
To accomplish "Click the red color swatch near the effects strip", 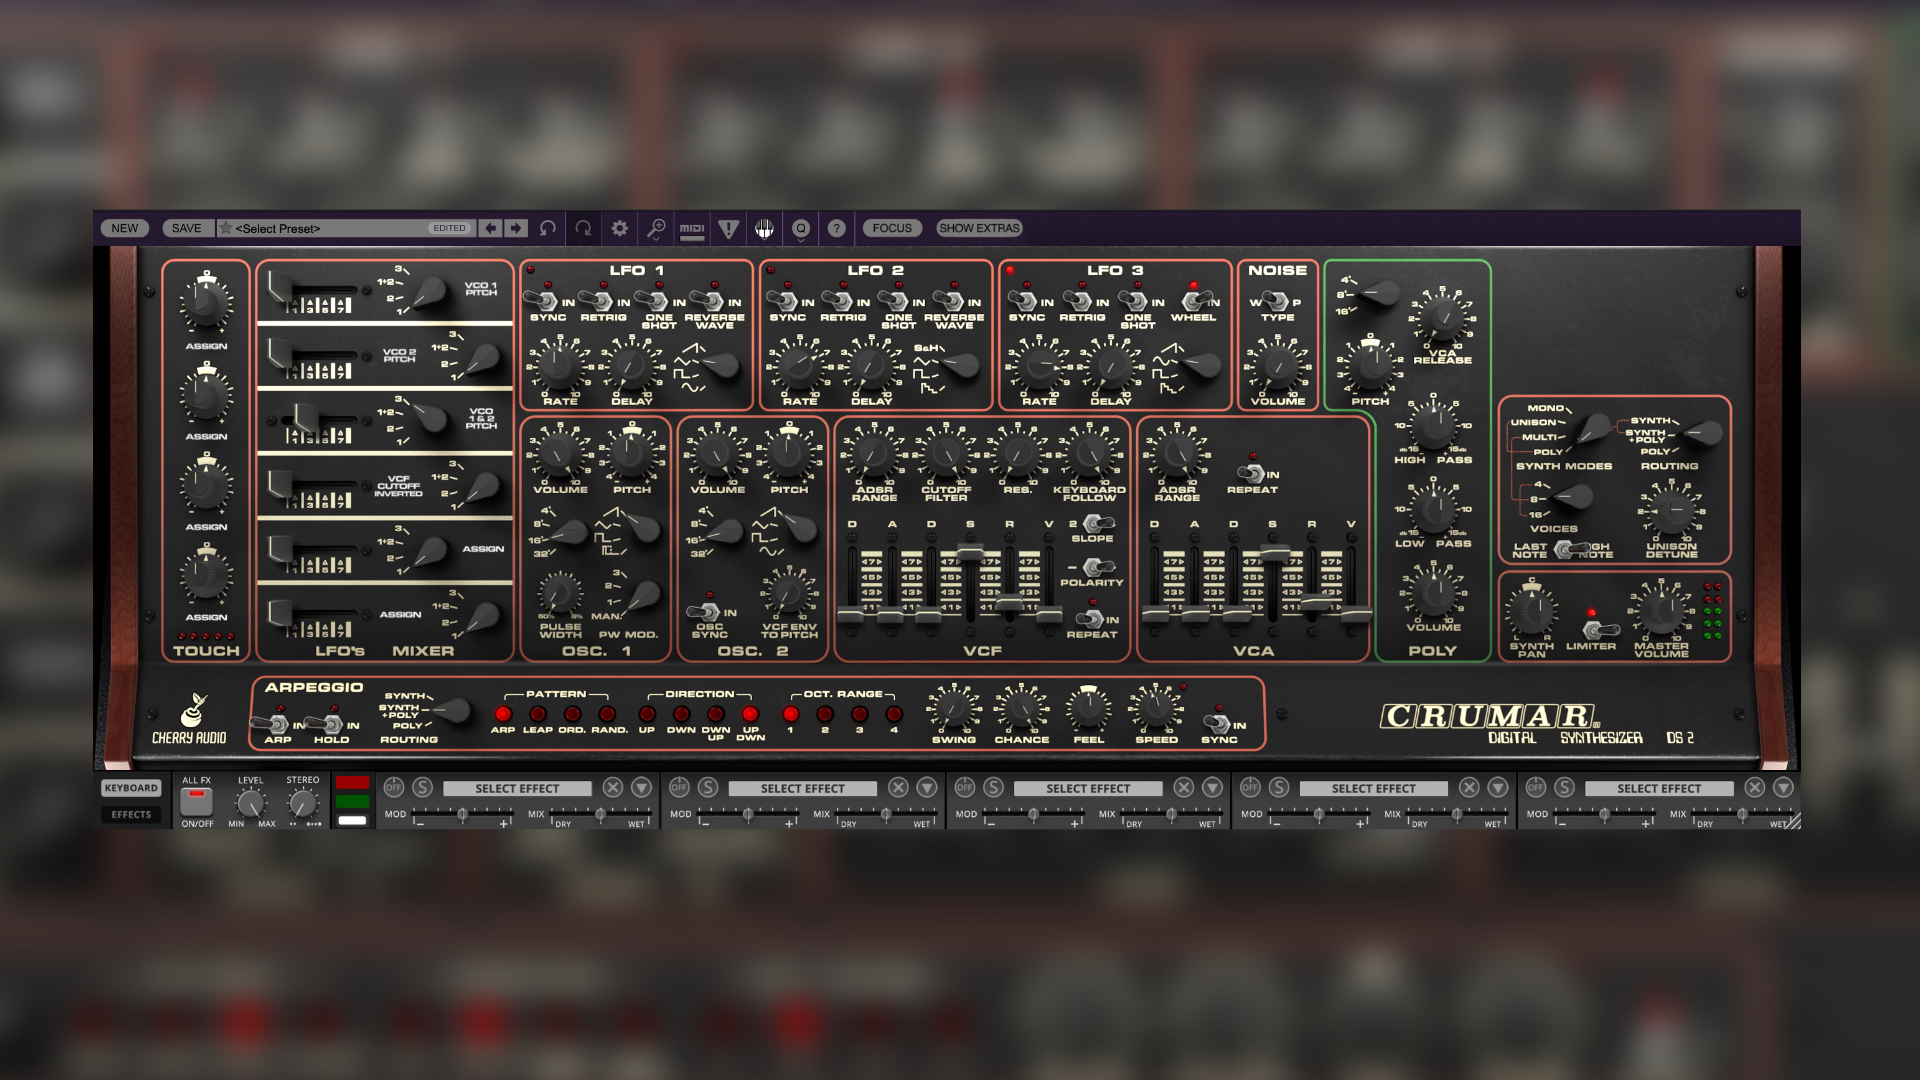I will (x=352, y=782).
